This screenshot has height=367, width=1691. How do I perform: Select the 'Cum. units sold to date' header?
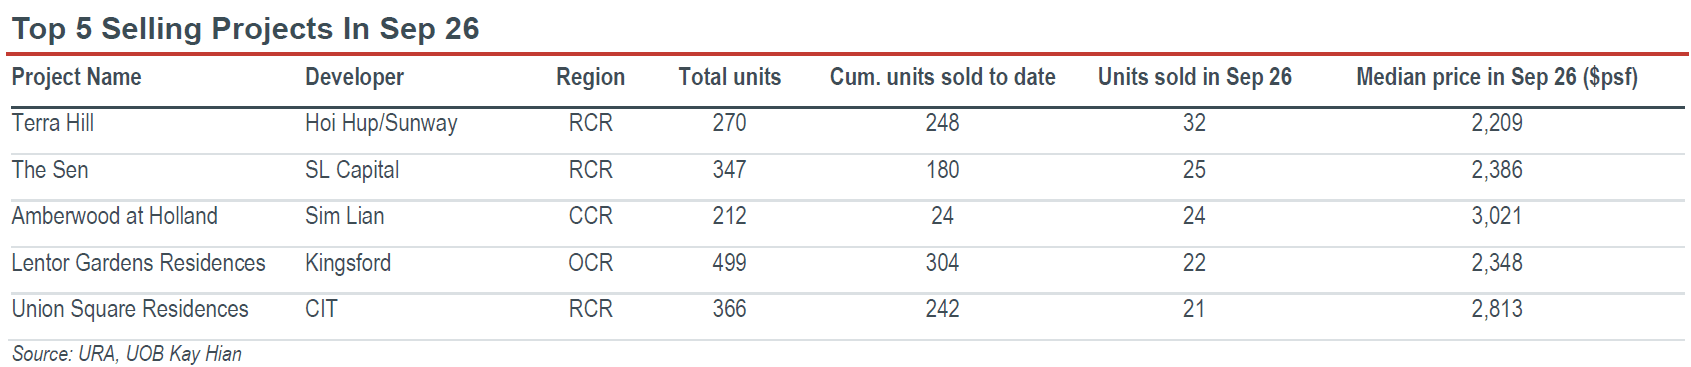(x=942, y=77)
